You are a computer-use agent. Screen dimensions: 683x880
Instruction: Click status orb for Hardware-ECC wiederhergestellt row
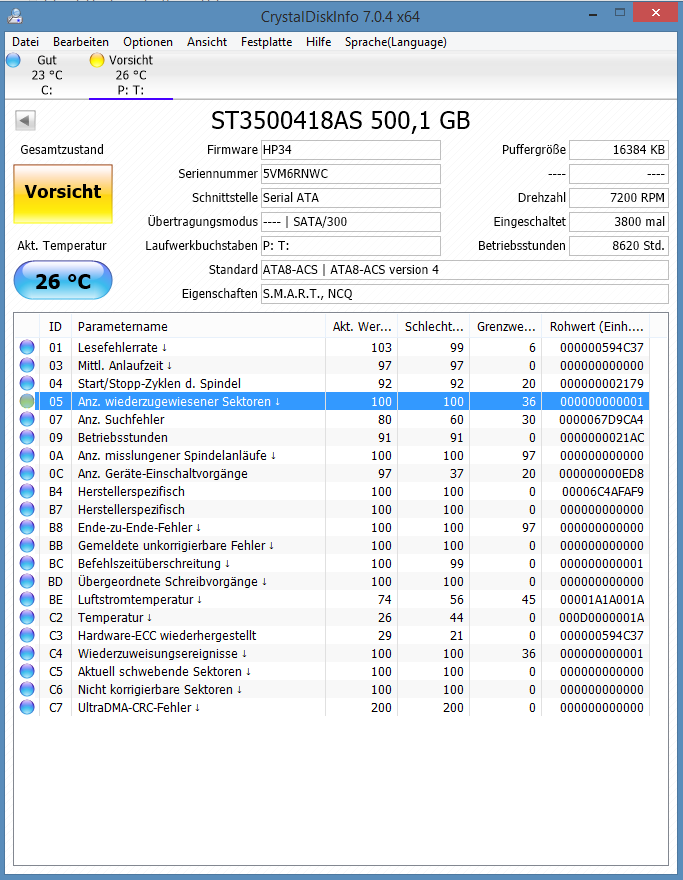click(27, 635)
